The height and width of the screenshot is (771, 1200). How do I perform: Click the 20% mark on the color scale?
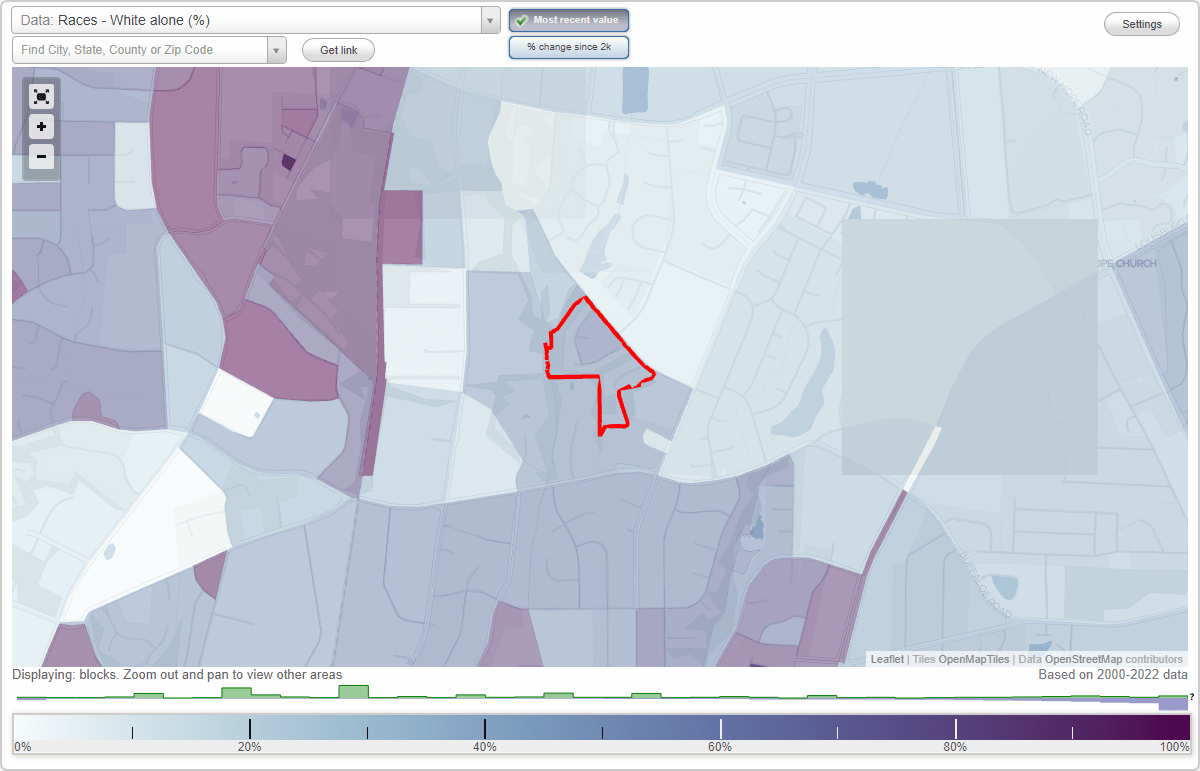pyautogui.click(x=249, y=729)
